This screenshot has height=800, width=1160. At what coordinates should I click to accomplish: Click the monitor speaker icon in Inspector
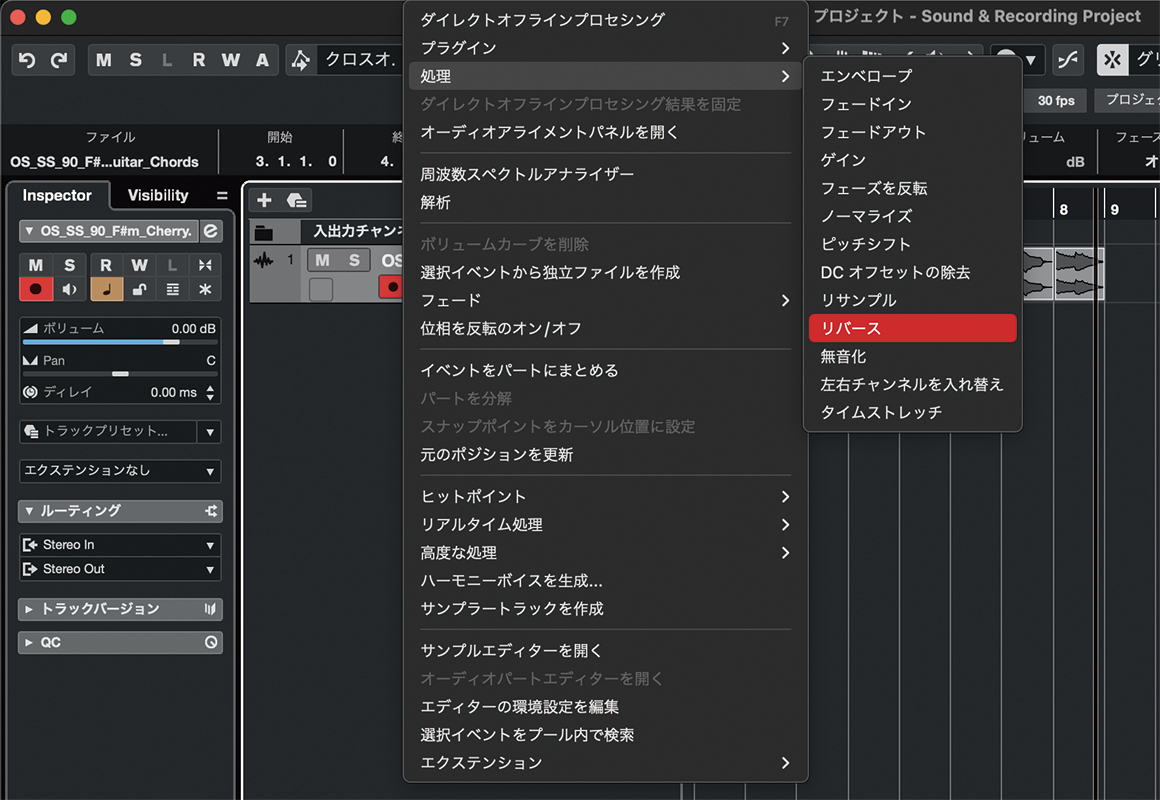[70, 289]
